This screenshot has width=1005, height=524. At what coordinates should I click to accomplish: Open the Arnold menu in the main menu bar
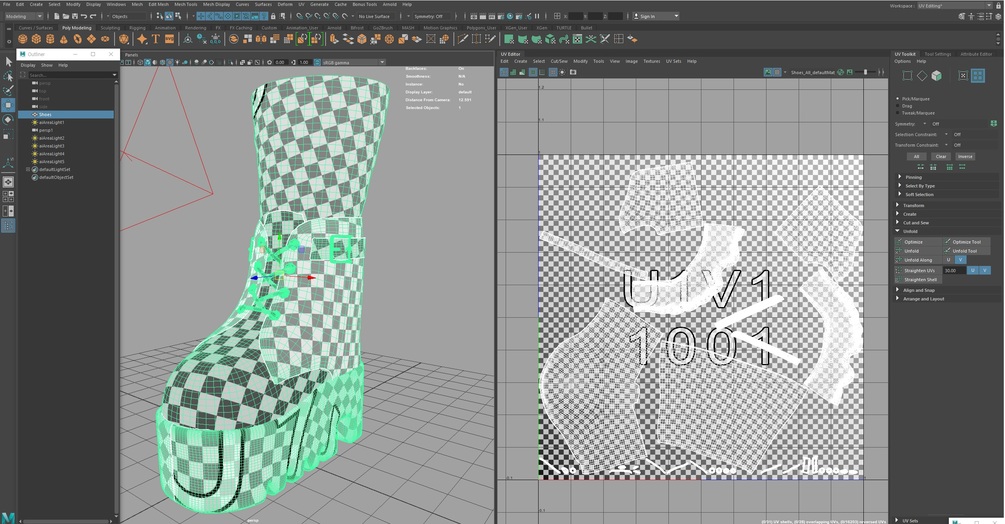click(x=390, y=4)
